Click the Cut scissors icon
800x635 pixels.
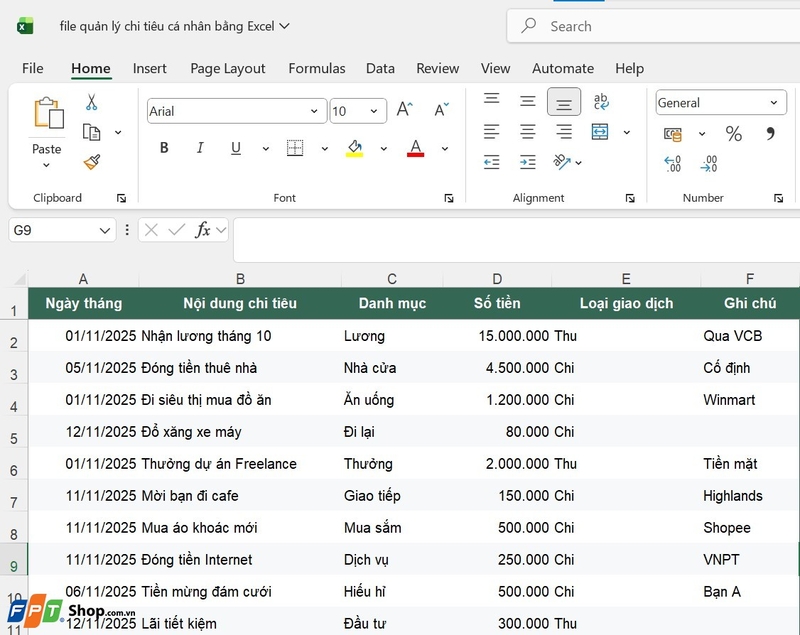(x=91, y=102)
